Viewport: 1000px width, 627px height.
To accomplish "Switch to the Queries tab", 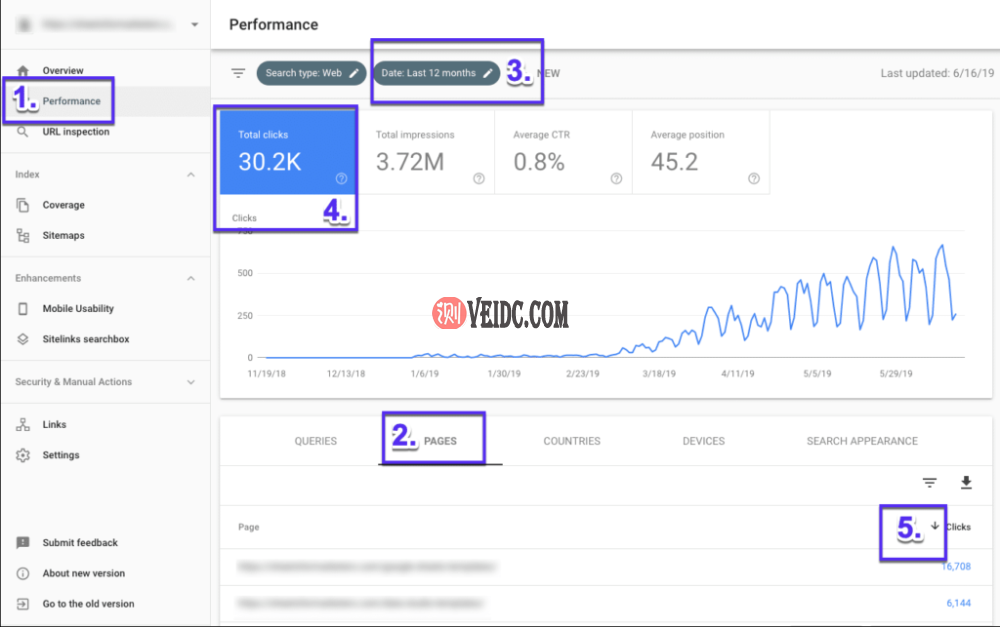I will 316,440.
